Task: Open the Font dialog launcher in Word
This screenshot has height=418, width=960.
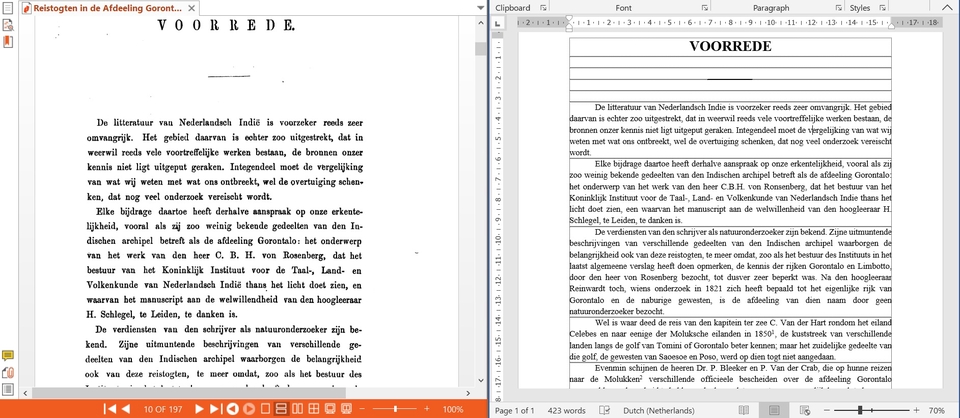Action: point(705,8)
